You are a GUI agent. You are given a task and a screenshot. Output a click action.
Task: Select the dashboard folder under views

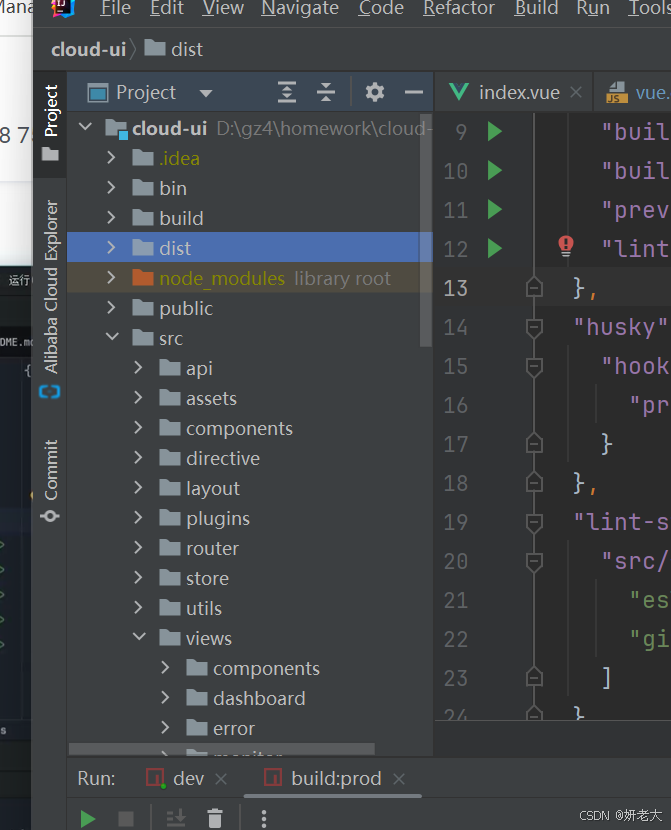[x=250, y=698]
